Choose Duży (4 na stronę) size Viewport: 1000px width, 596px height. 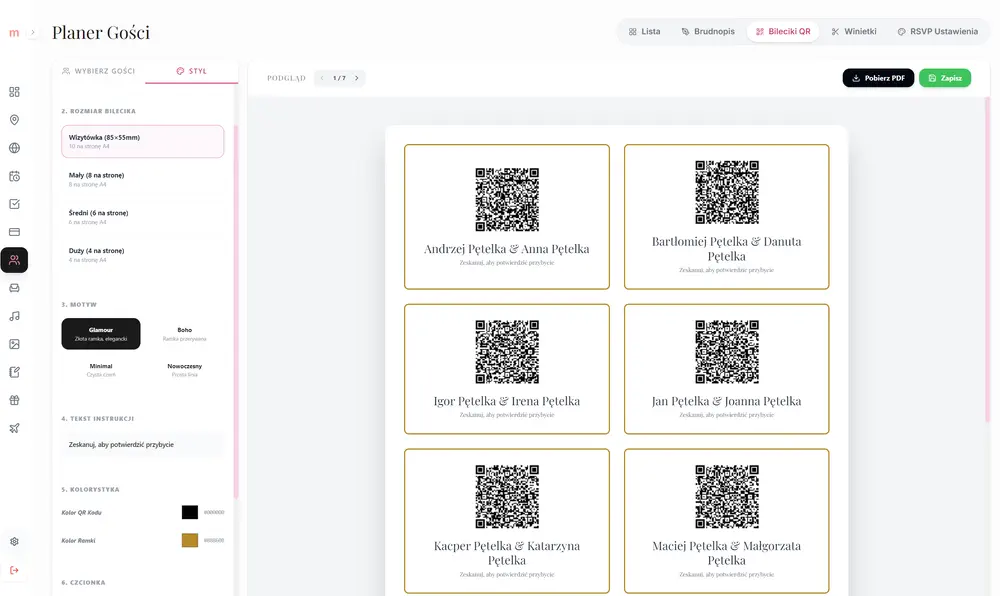click(x=142, y=255)
